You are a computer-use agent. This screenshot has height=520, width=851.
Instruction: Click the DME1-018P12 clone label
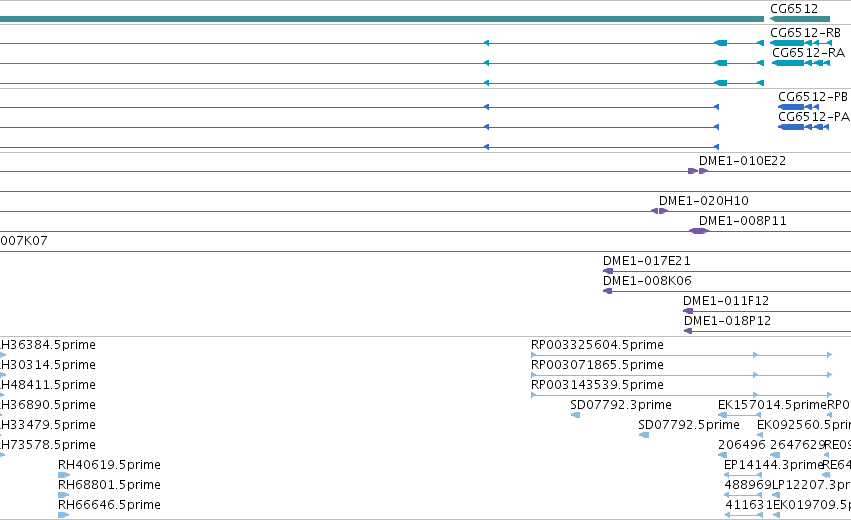[727, 321]
